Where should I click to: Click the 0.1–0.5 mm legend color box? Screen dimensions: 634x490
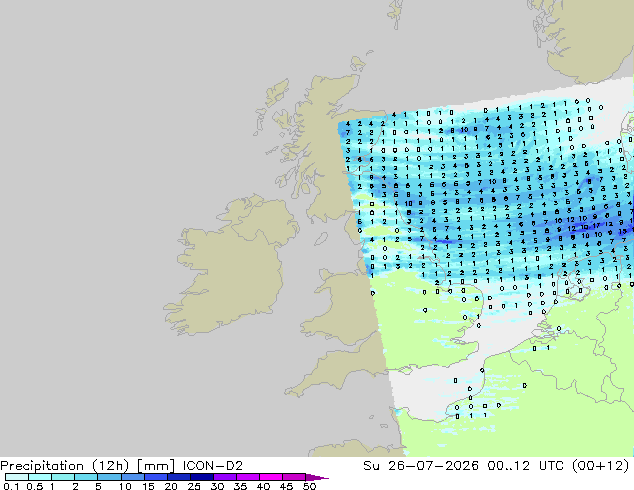pyautogui.click(x=17, y=477)
